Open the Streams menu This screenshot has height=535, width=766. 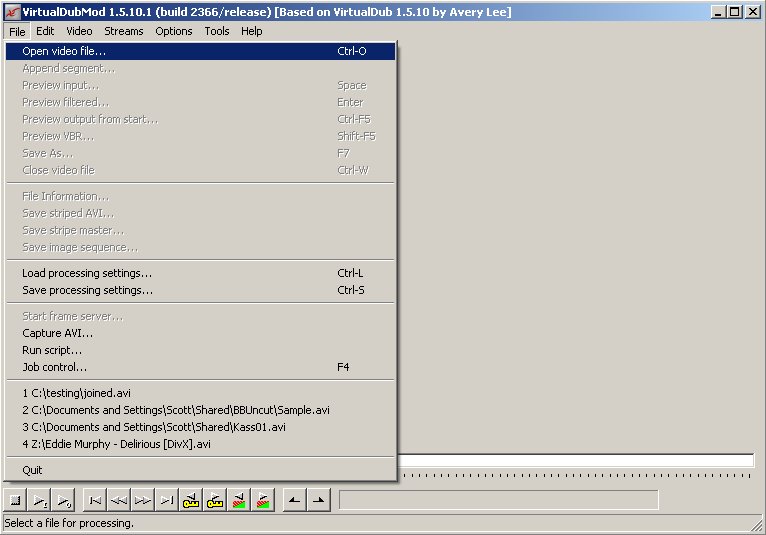point(124,31)
